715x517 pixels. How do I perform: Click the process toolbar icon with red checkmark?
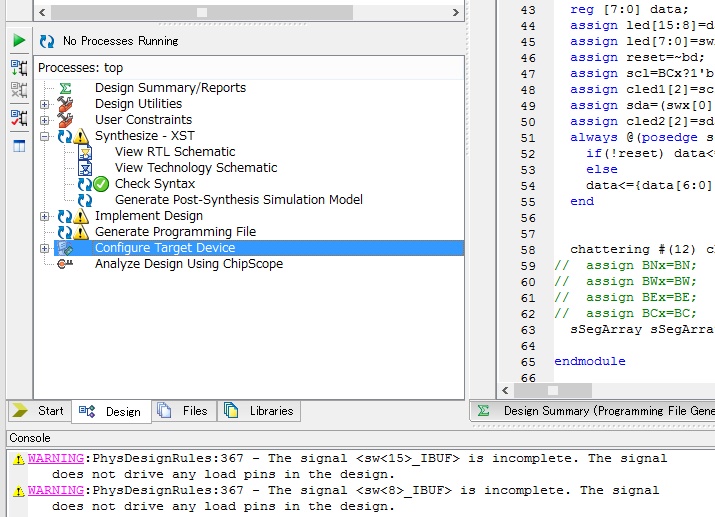pos(19,119)
